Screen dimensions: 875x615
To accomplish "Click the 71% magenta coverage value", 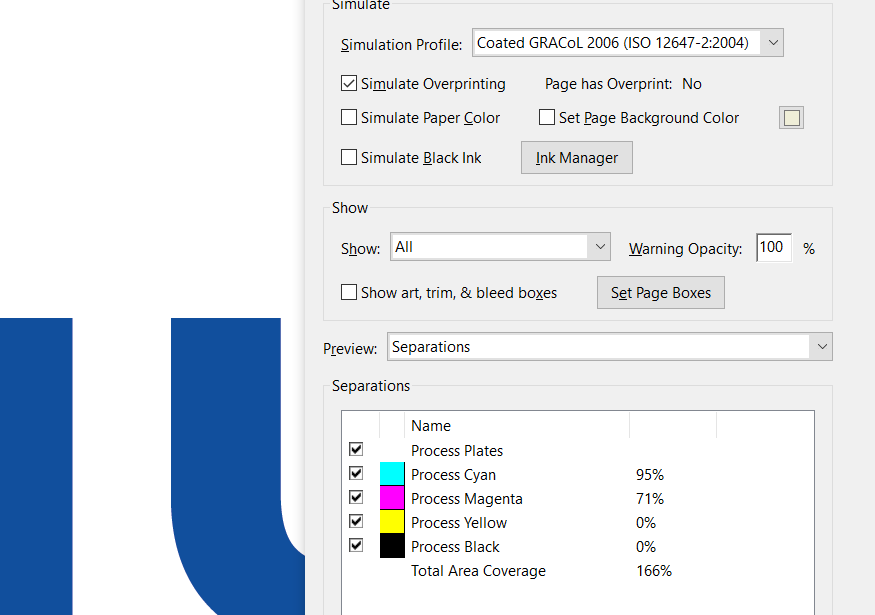I will click(x=650, y=499).
